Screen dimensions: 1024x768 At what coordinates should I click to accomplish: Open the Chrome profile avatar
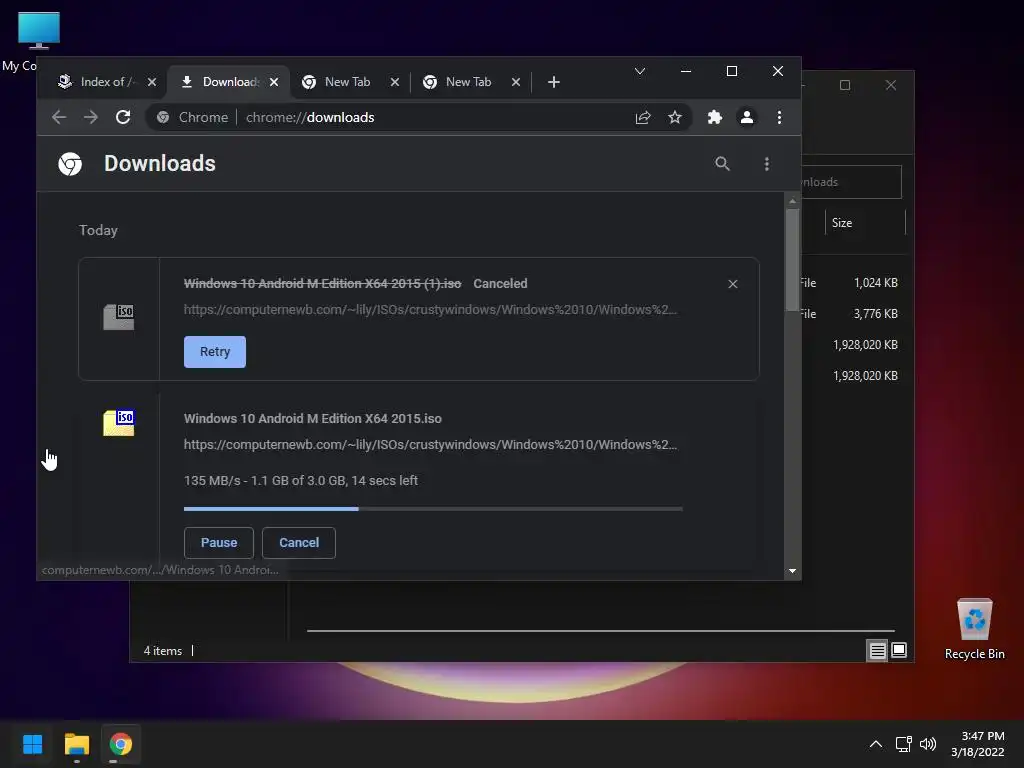pos(746,118)
